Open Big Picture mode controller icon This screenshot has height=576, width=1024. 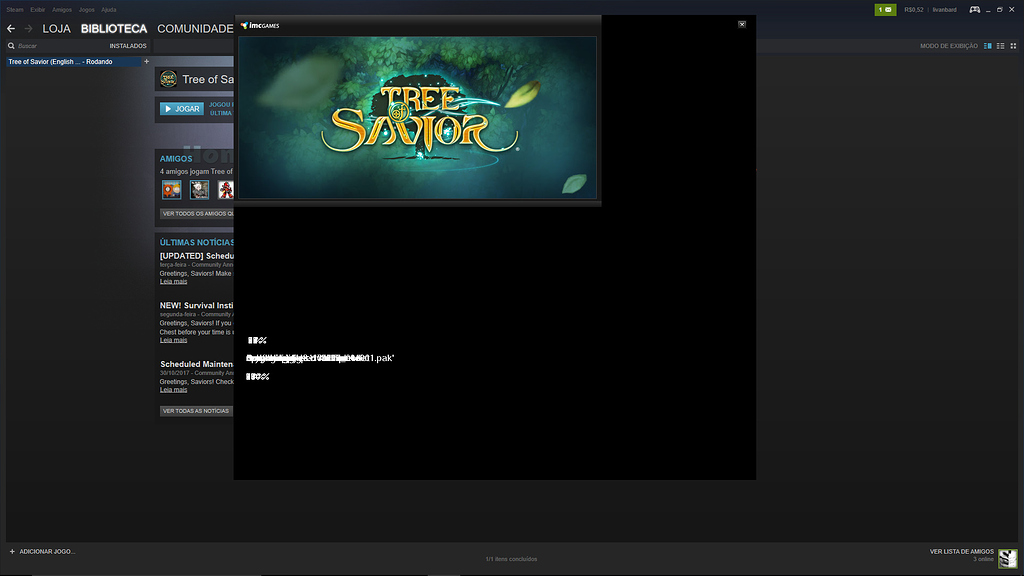point(974,10)
